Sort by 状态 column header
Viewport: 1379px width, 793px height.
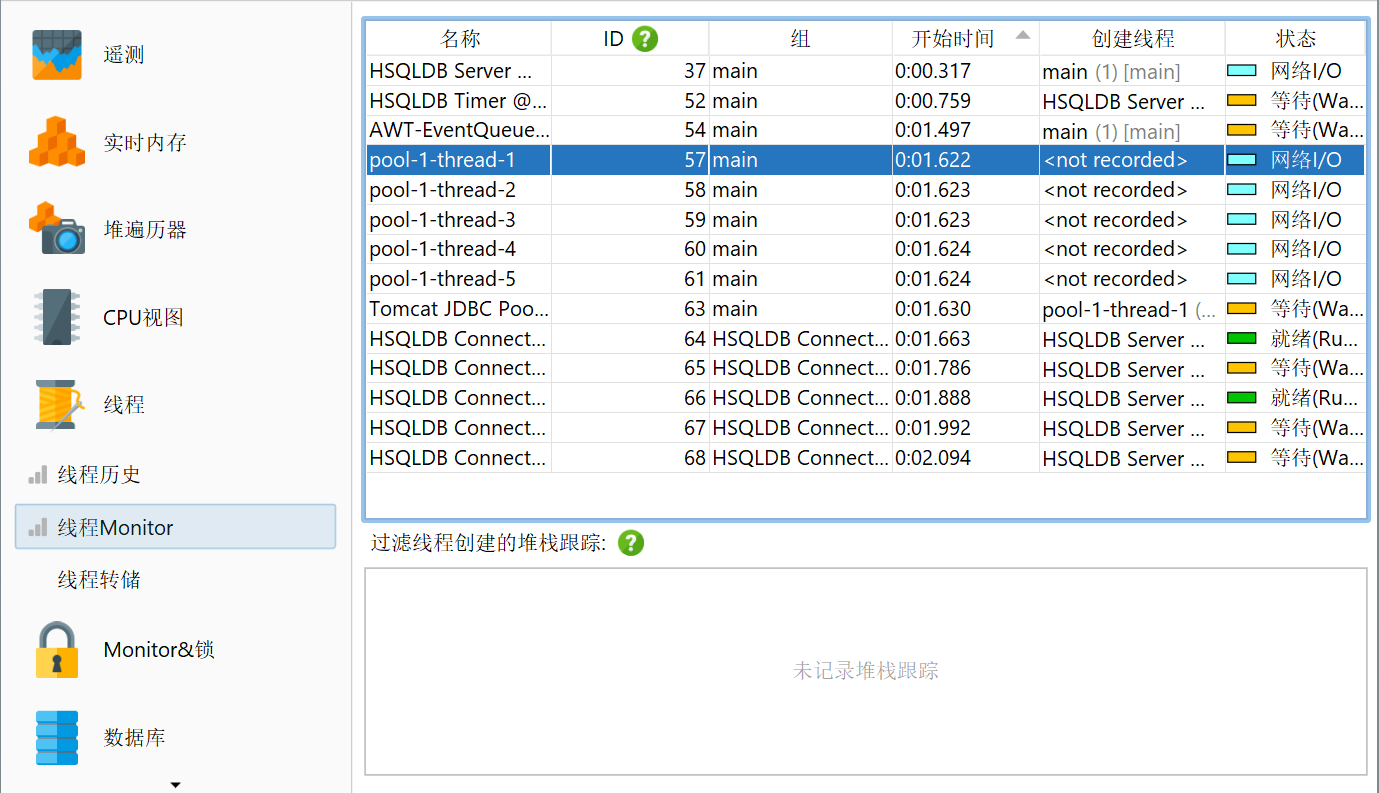point(1295,39)
